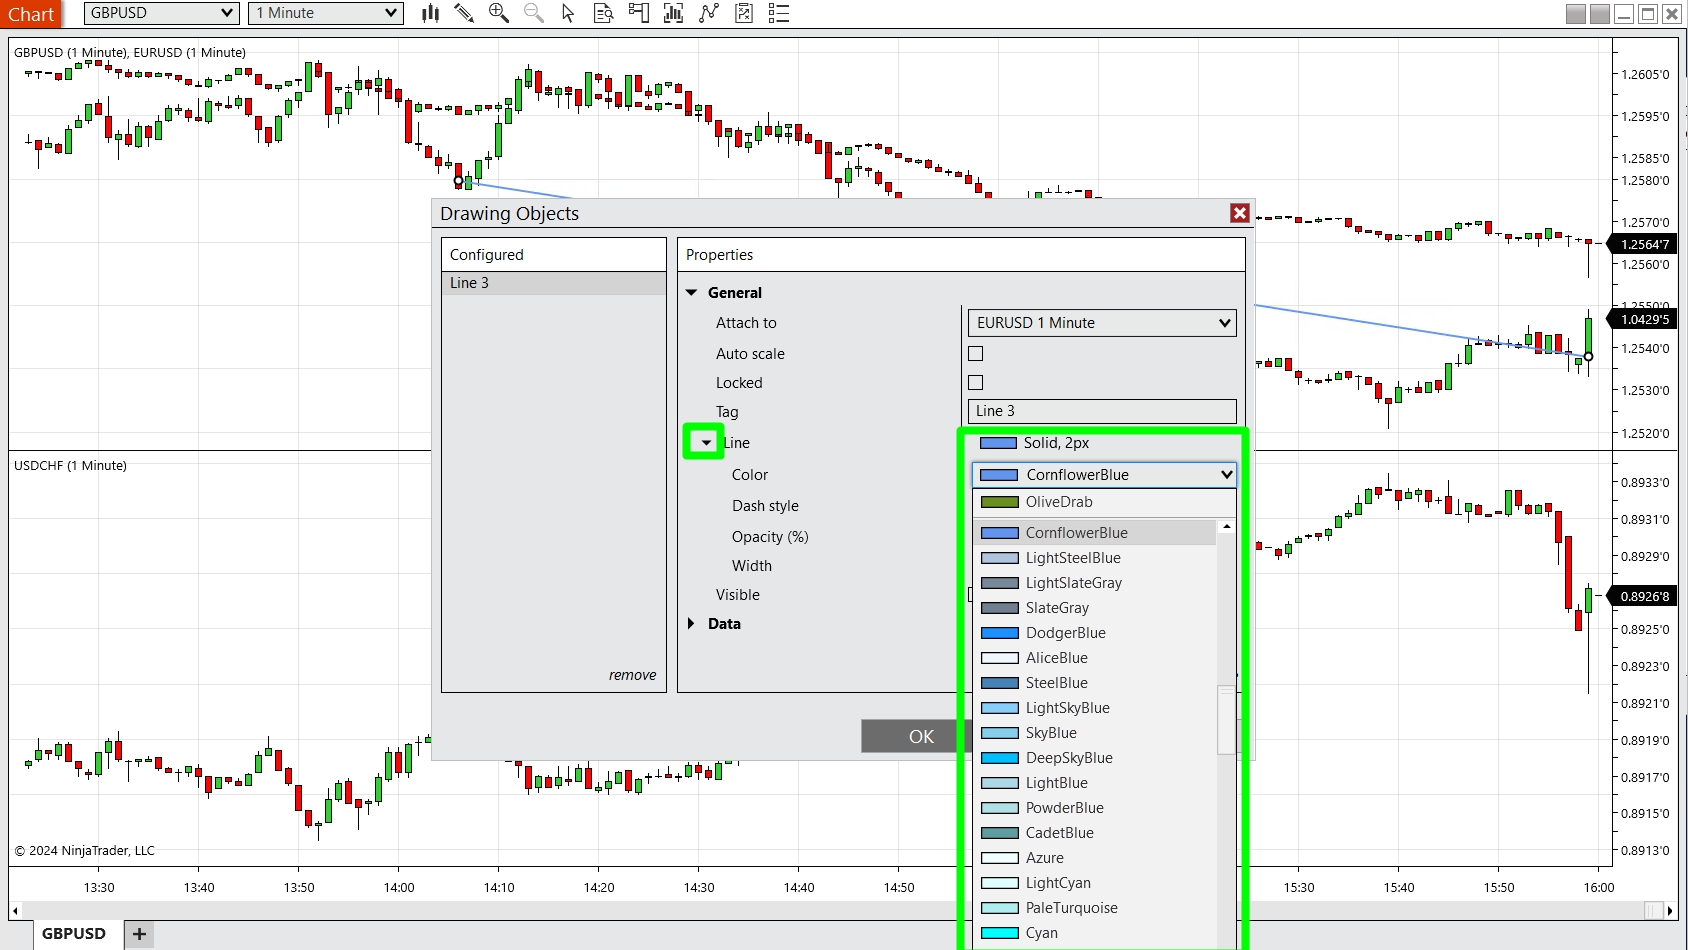Image resolution: width=1688 pixels, height=950 pixels.
Task: Open the chart style bars icon
Action: (430, 13)
